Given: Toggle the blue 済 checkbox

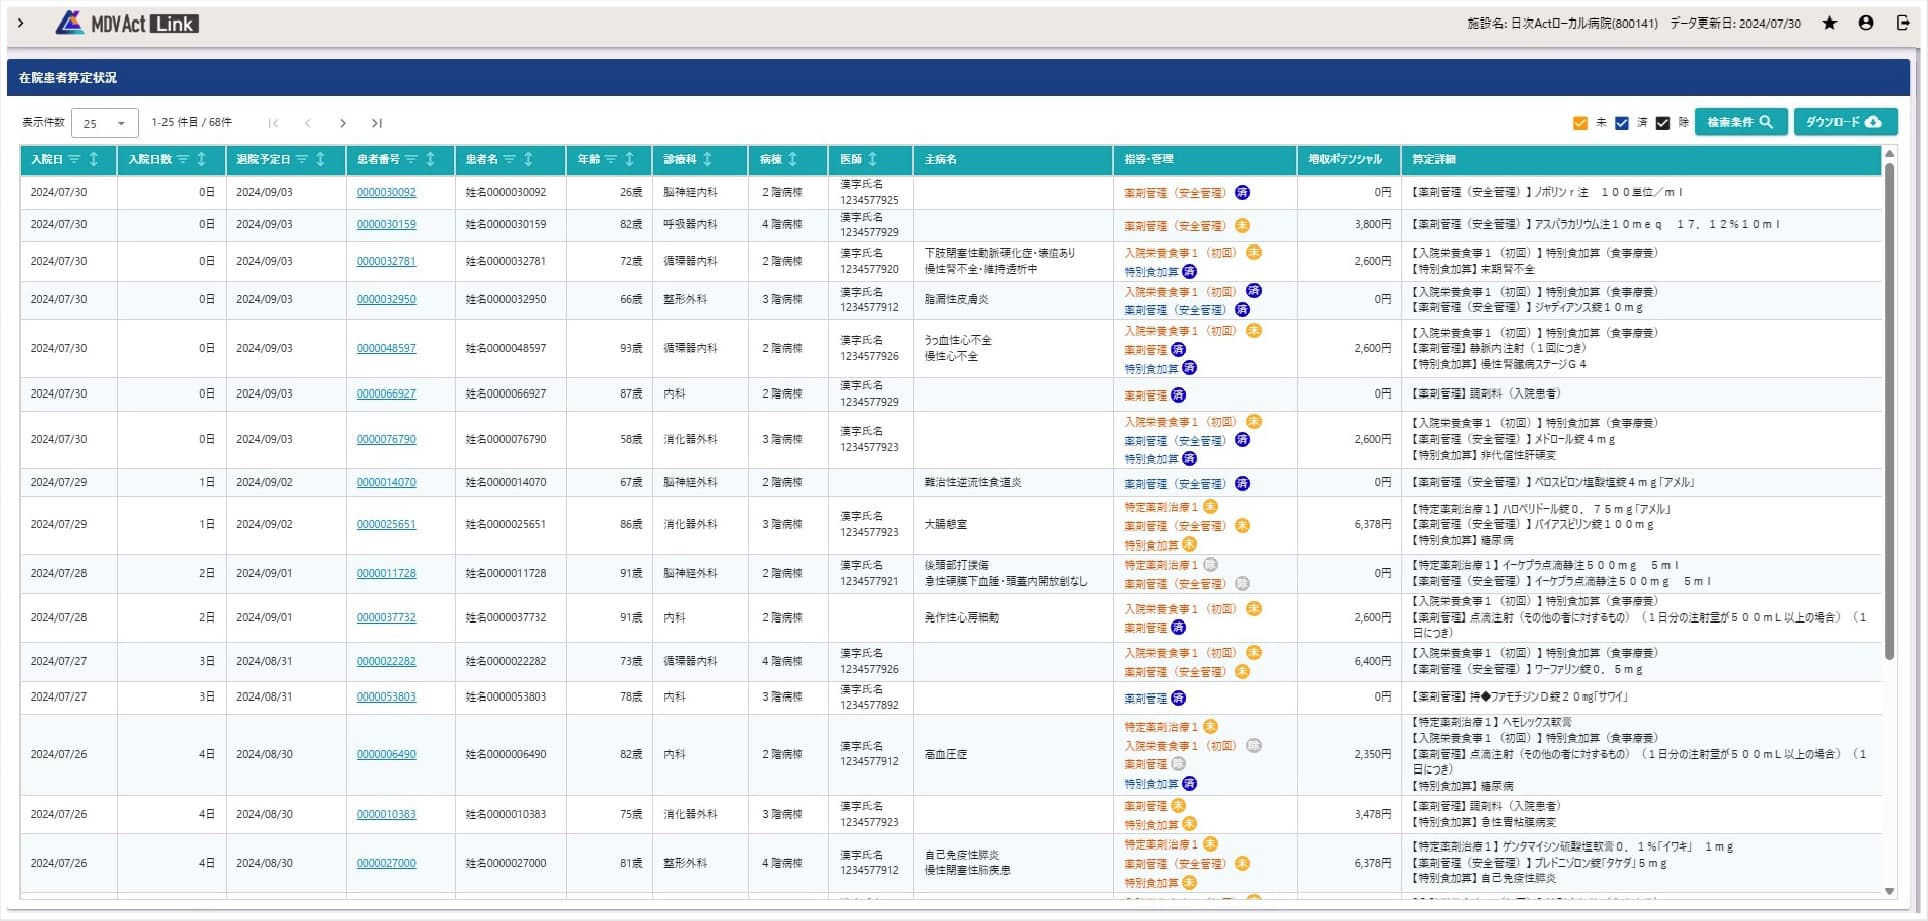Looking at the screenshot, I should 1622,123.
